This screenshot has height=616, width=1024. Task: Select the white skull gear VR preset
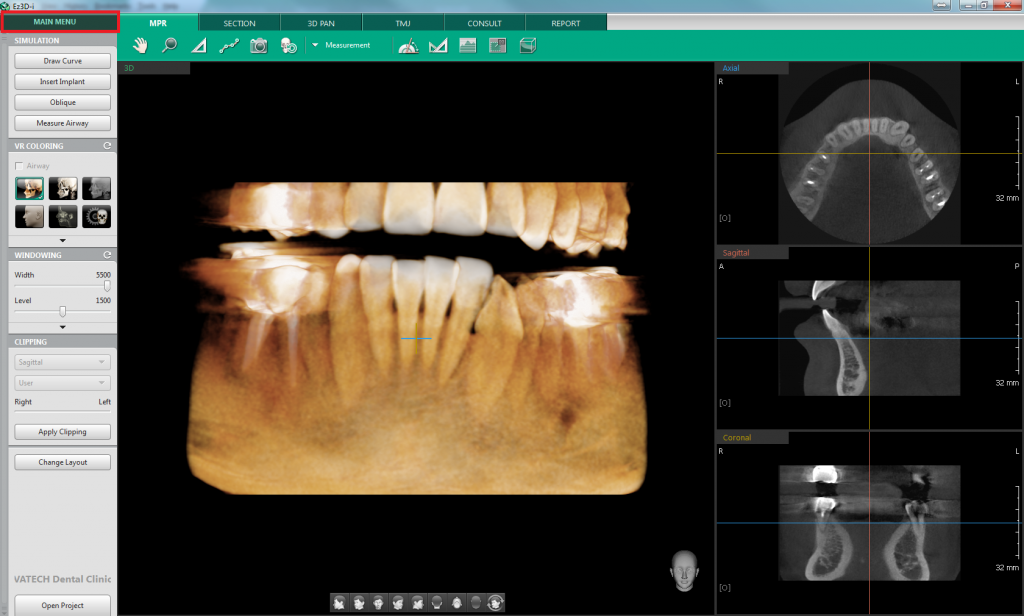tap(97, 215)
